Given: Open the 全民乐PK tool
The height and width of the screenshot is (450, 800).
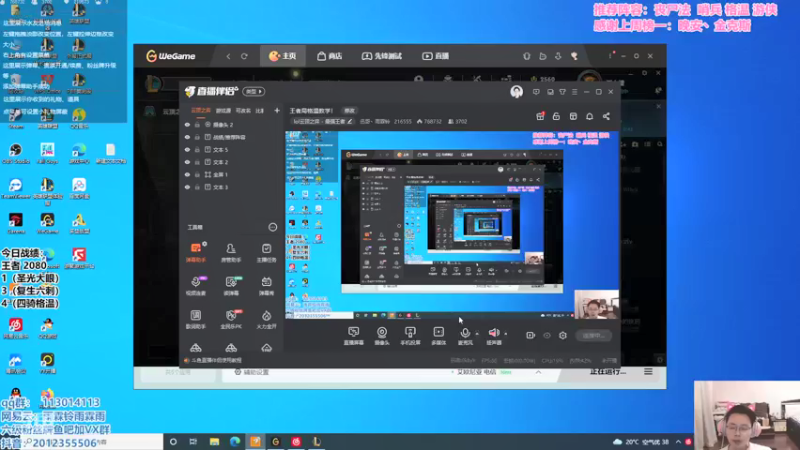Looking at the screenshot, I should (x=231, y=319).
